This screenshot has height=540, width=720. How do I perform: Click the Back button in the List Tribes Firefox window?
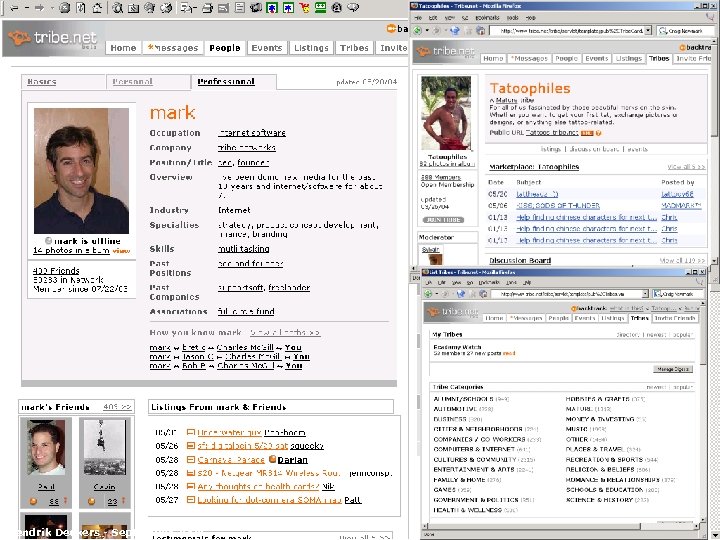coord(428,293)
